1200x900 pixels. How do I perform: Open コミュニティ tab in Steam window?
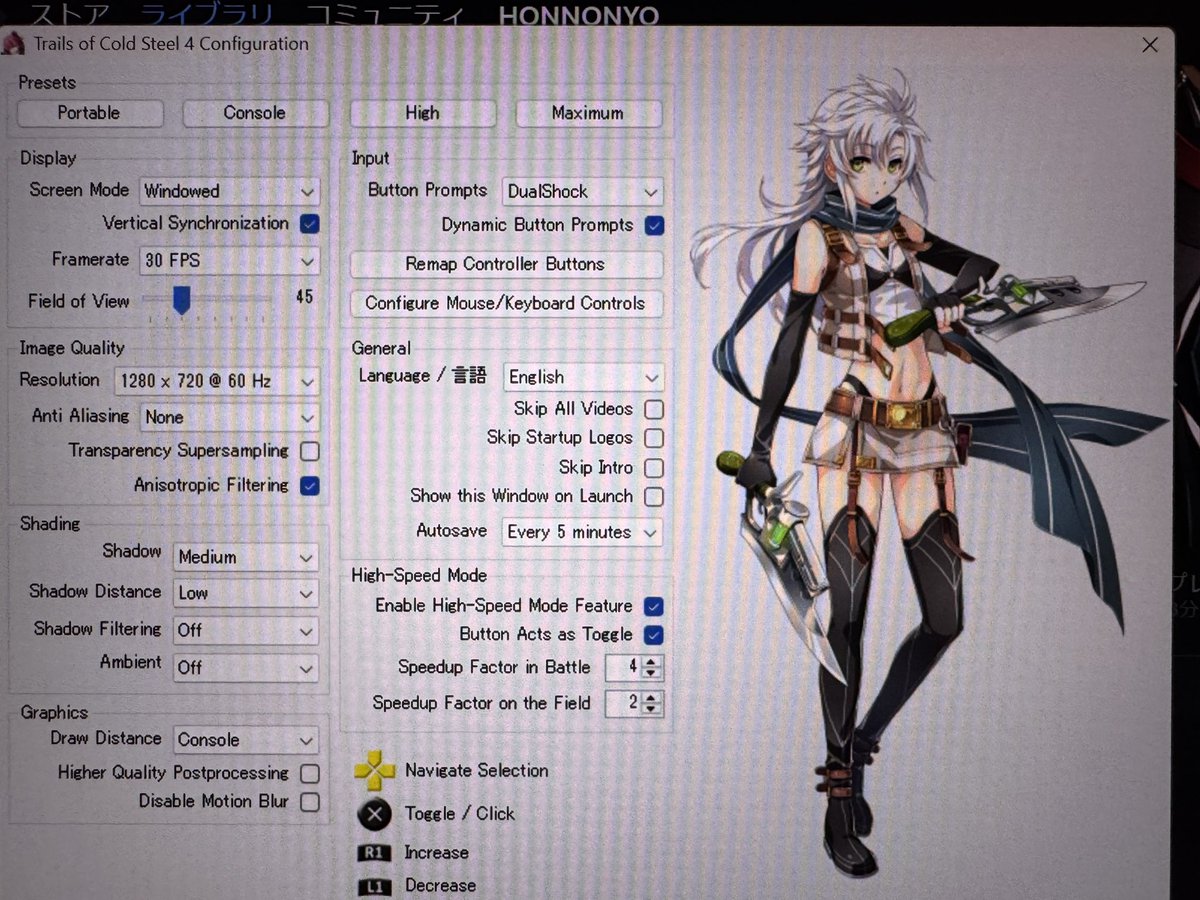(386, 15)
